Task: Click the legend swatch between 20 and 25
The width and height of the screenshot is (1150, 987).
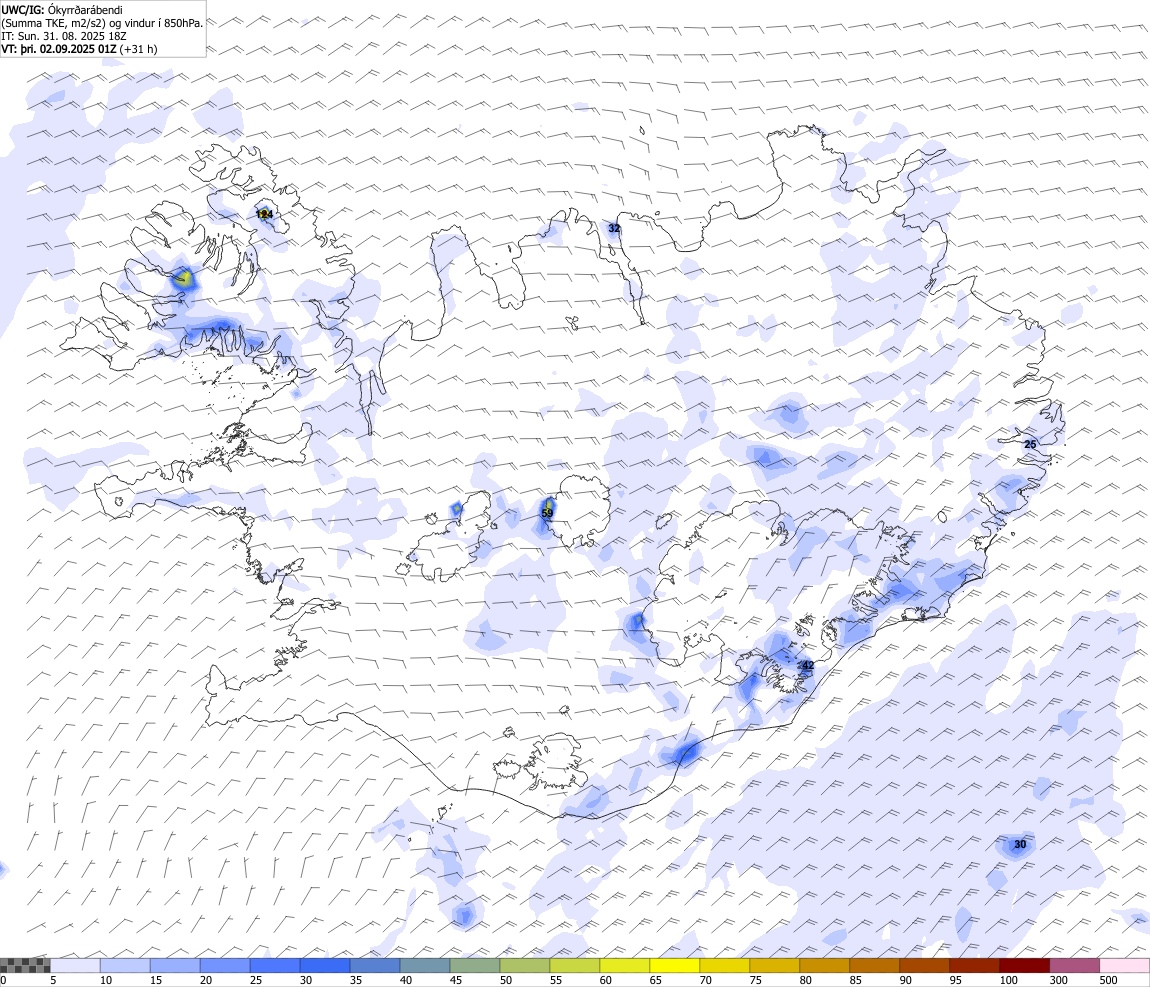Action: point(224,965)
